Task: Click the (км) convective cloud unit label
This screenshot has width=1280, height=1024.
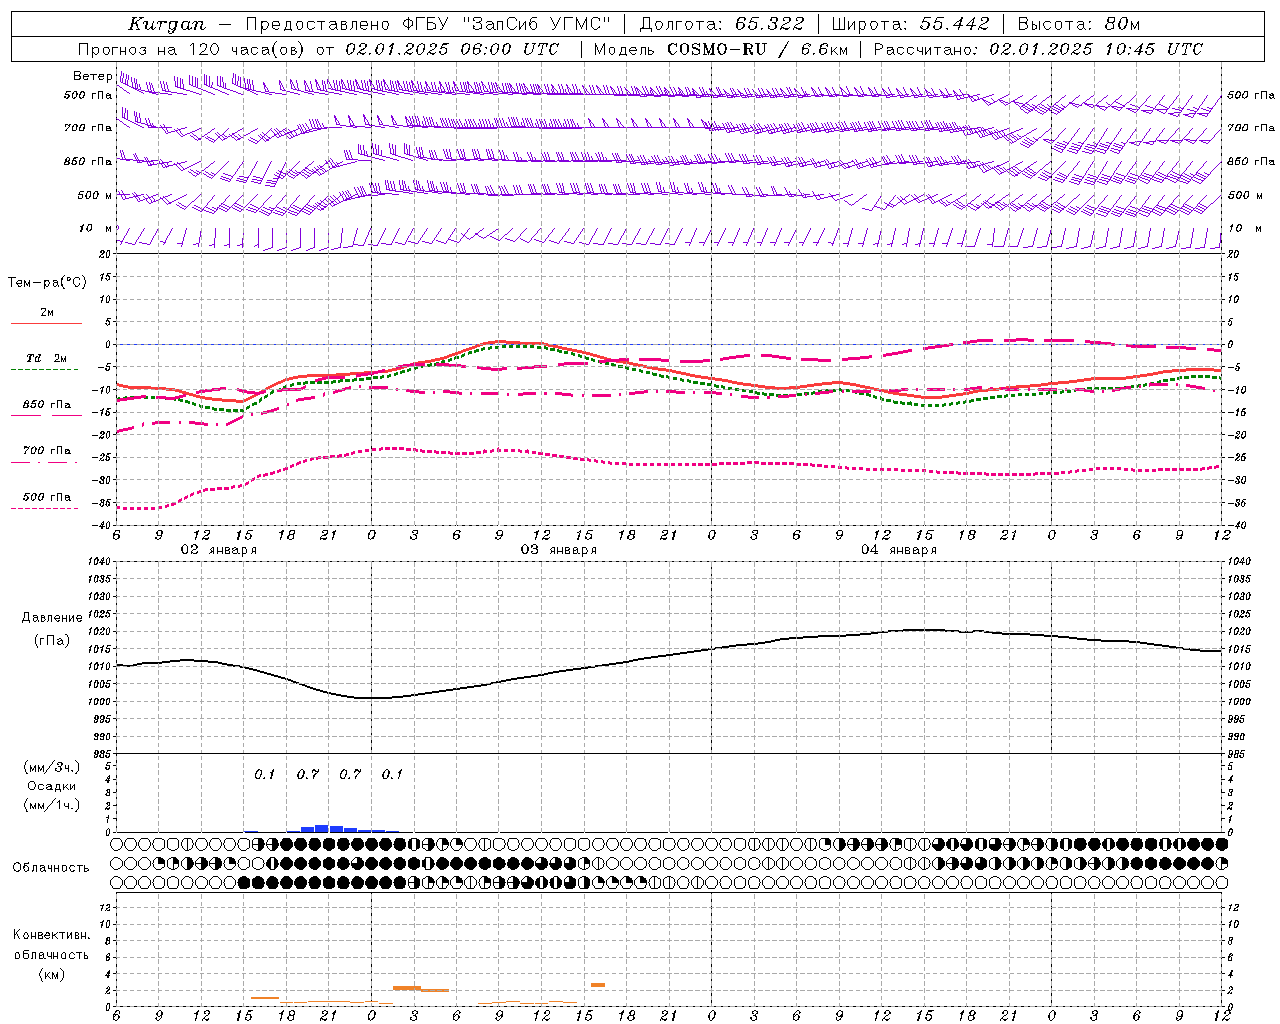Action: tap(51, 974)
